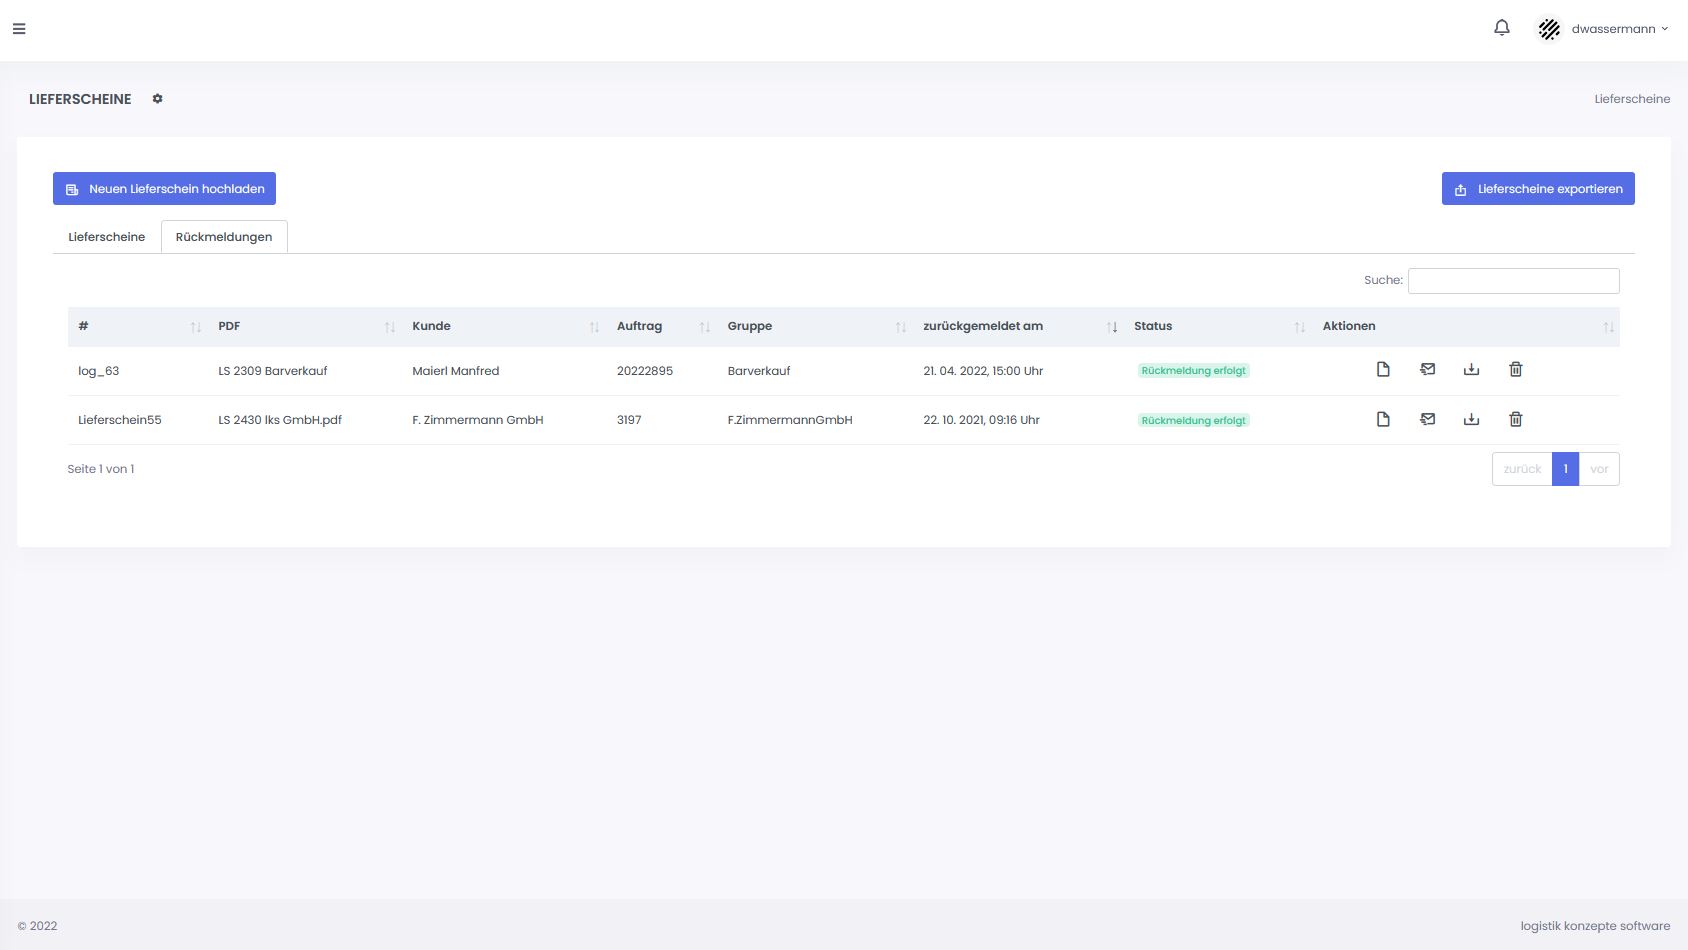Click the user avatar icon
This screenshot has height=950, width=1688.
1549,29
